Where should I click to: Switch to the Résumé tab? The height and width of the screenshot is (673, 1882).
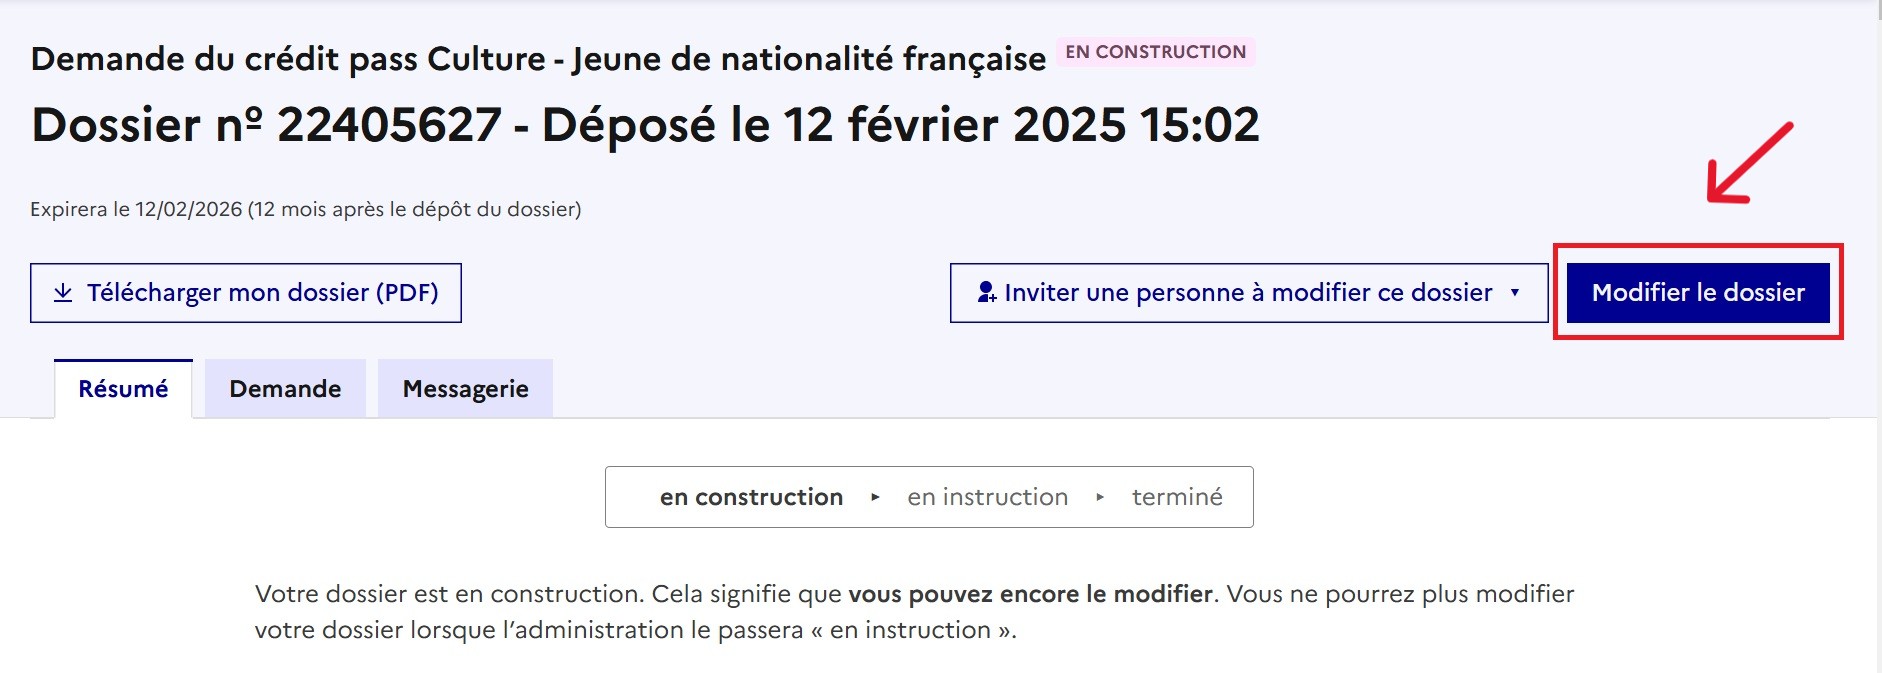[x=123, y=389]
